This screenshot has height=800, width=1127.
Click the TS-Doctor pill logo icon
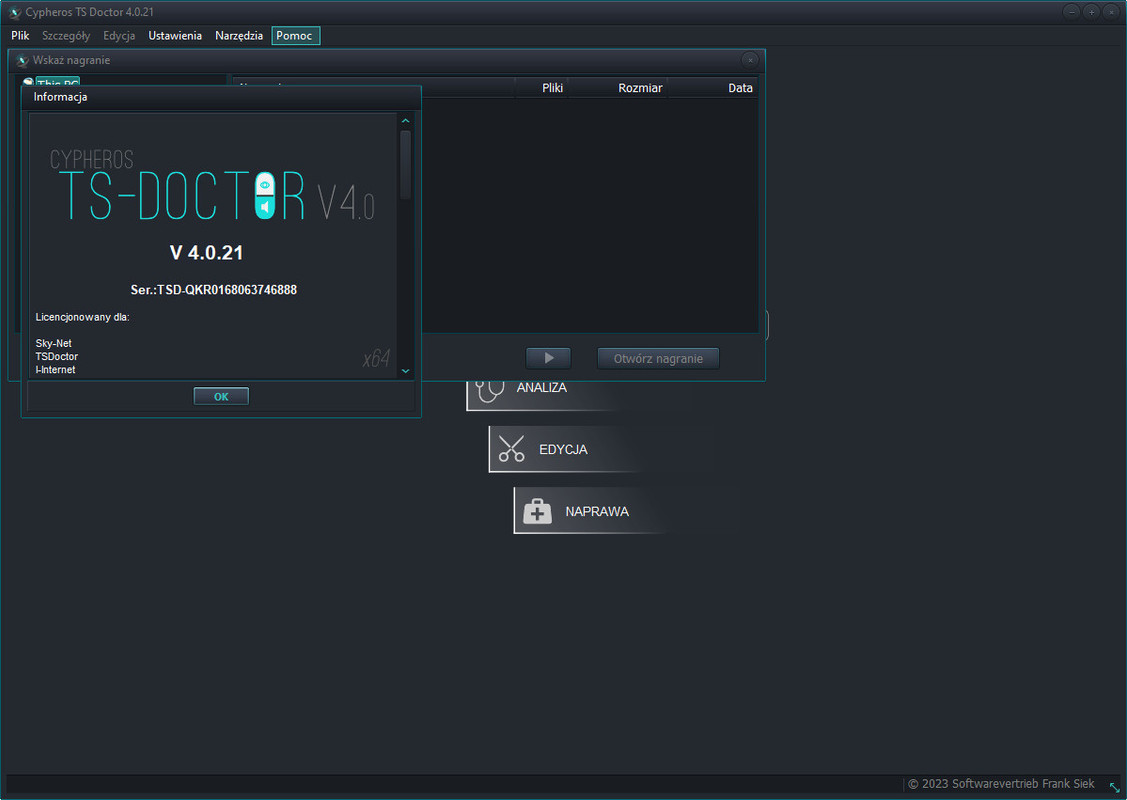tap(265, 196)
